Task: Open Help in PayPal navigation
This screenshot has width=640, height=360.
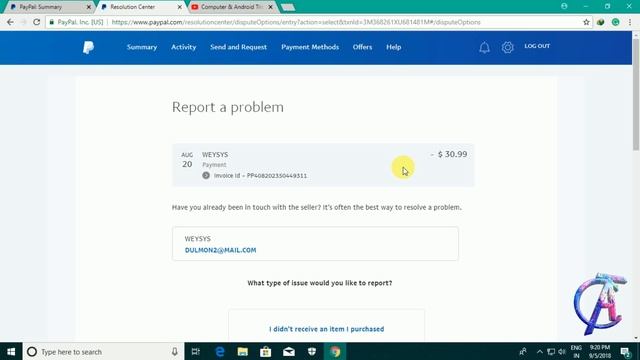Action: pos(393,47)
